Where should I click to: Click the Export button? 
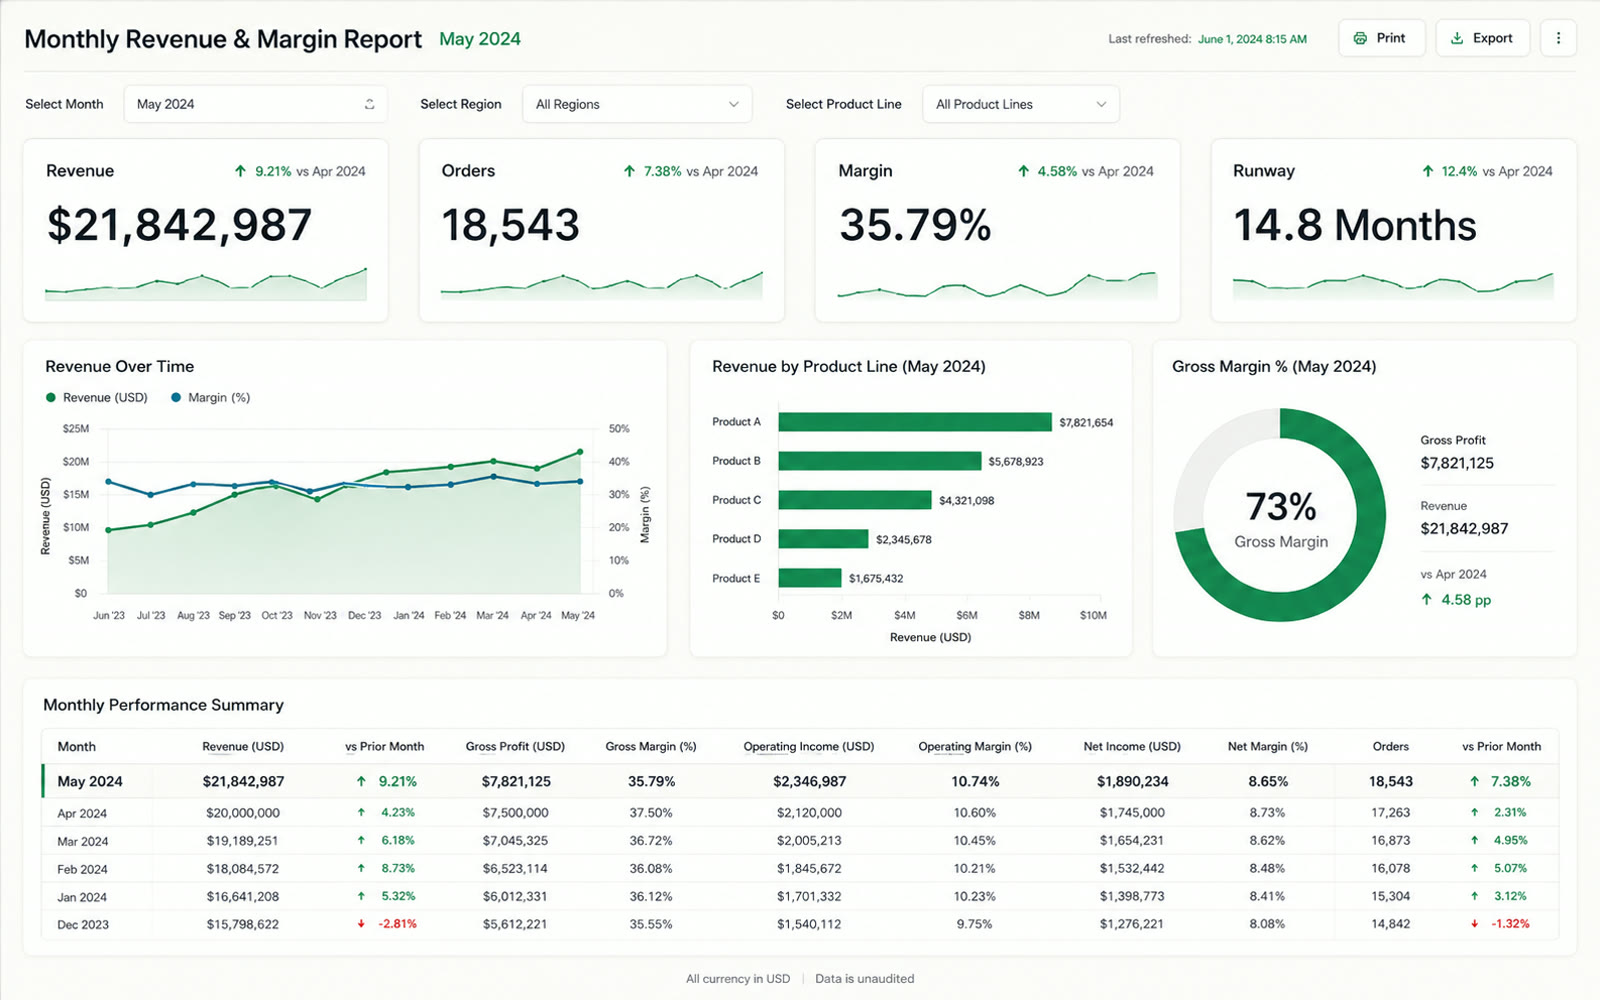[1482, 38]
